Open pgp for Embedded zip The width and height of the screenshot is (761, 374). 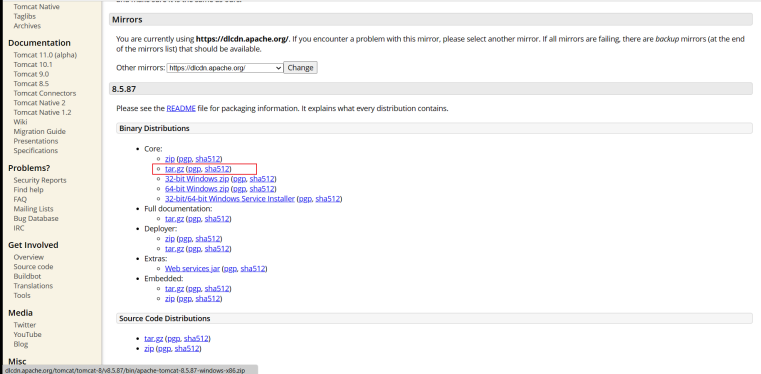pyautogui.click(x=185, y=299)
